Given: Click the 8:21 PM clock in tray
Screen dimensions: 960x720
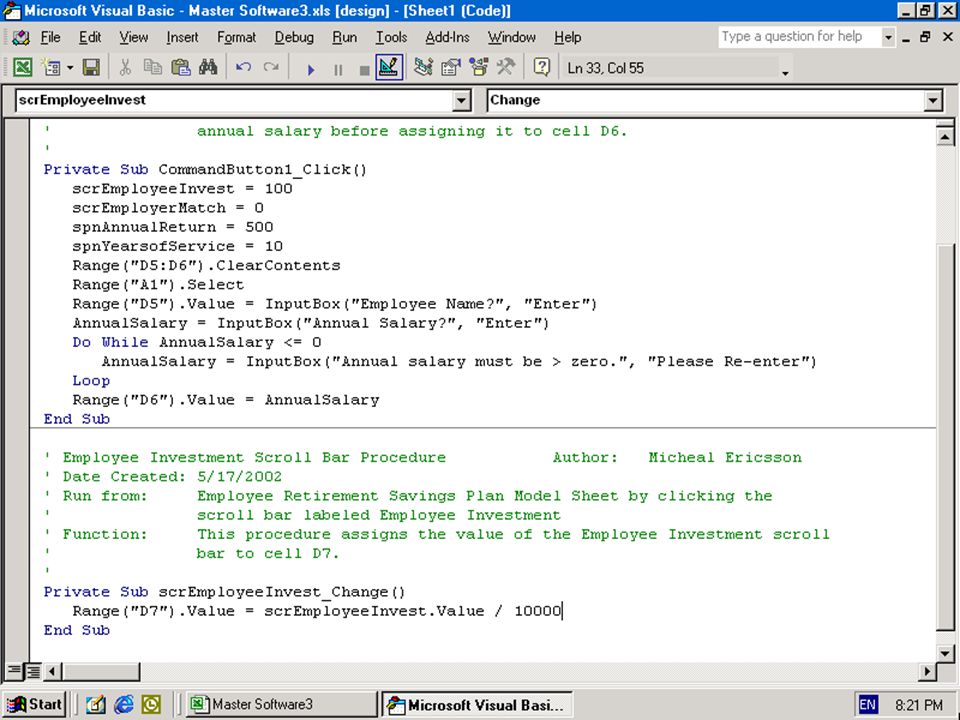Looking at the screenshot, I should point(918,705).
